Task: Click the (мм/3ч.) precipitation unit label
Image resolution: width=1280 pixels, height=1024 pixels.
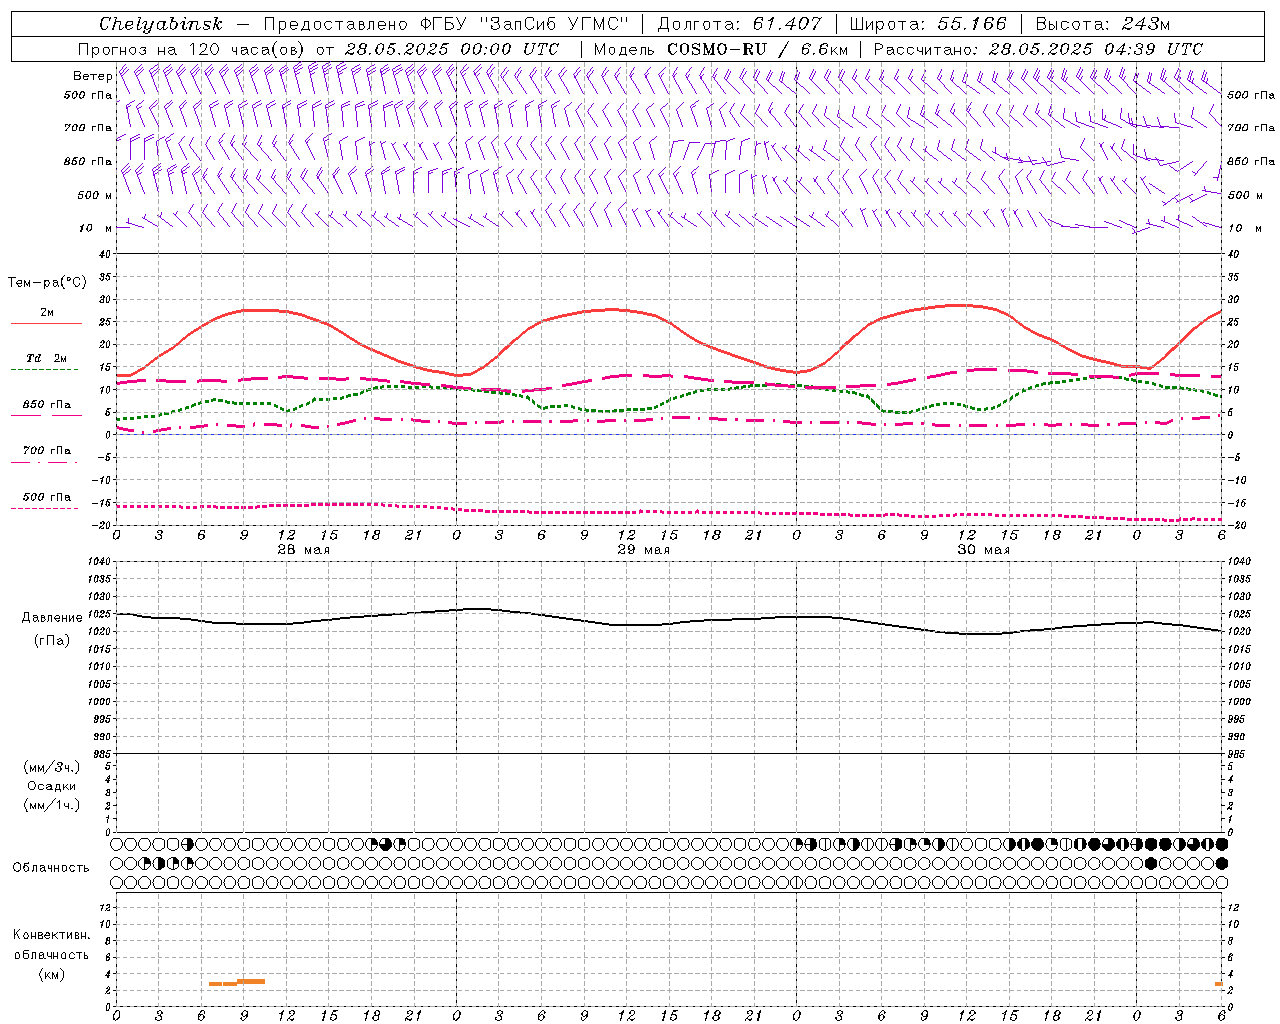Action: [x=52, y=767]
